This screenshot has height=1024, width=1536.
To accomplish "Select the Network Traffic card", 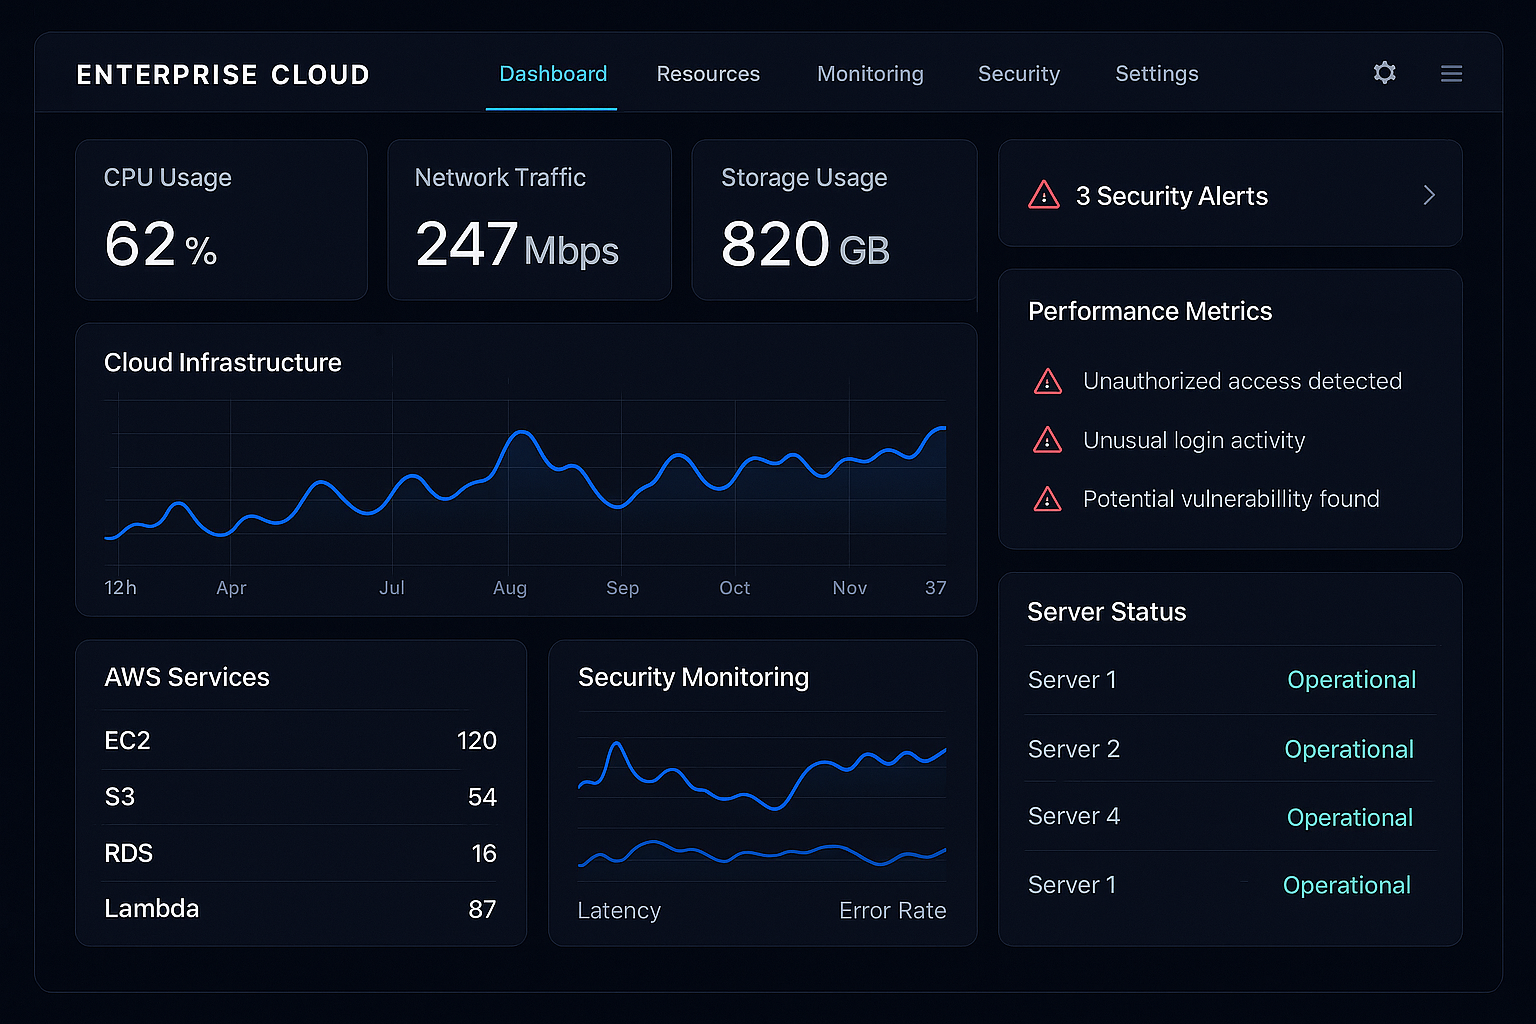I will (x=529, y=220).
